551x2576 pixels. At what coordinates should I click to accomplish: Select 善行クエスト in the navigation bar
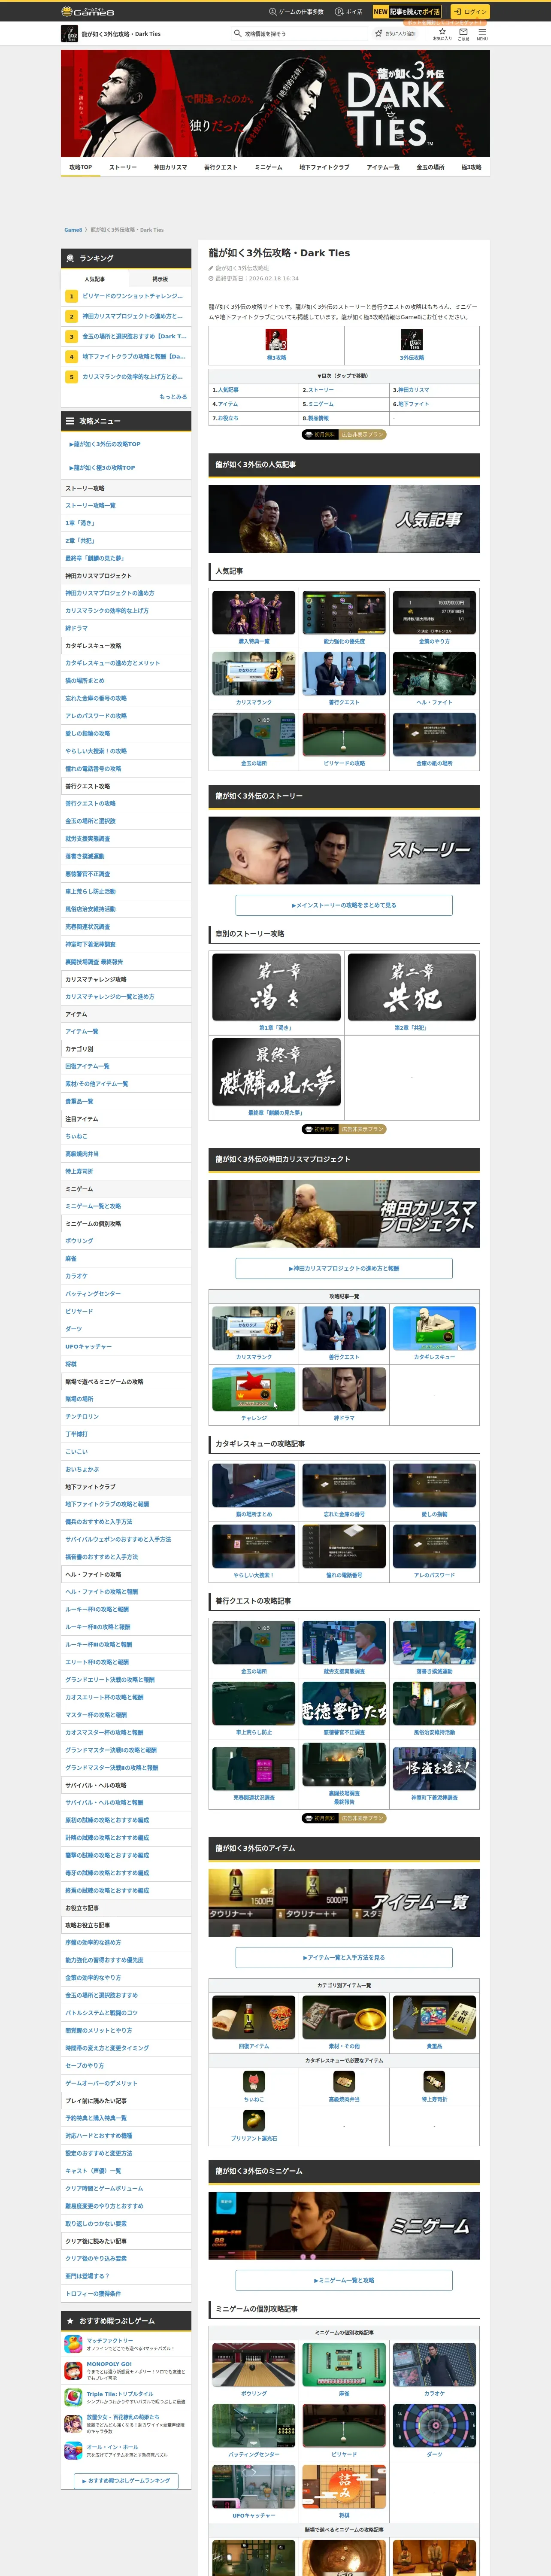click(x=221, y=167)
